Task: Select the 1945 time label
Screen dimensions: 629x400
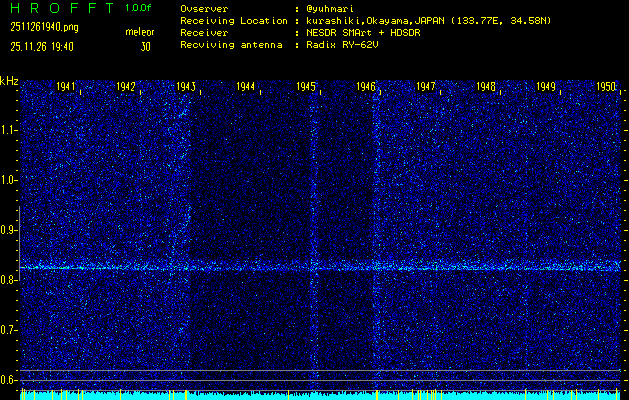Action: tap(306, 87)
